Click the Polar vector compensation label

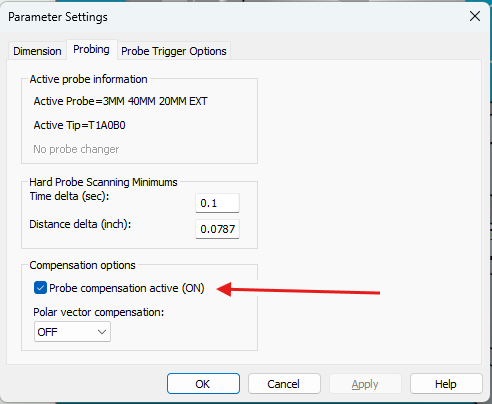(x=99, y=312)
